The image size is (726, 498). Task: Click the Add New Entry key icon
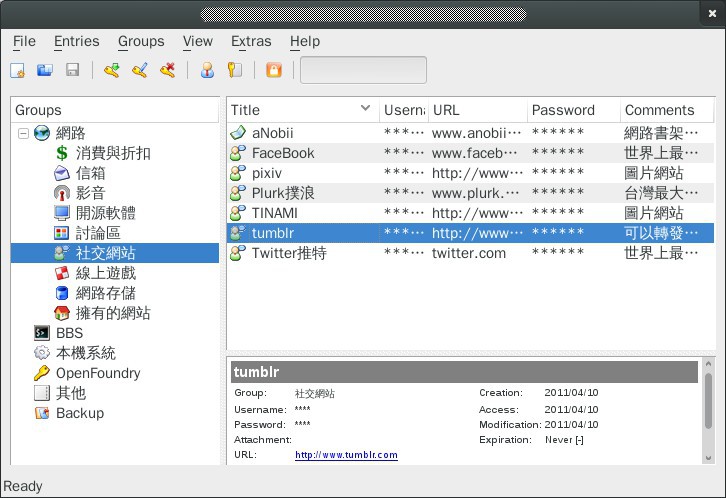tap(112, 70)
